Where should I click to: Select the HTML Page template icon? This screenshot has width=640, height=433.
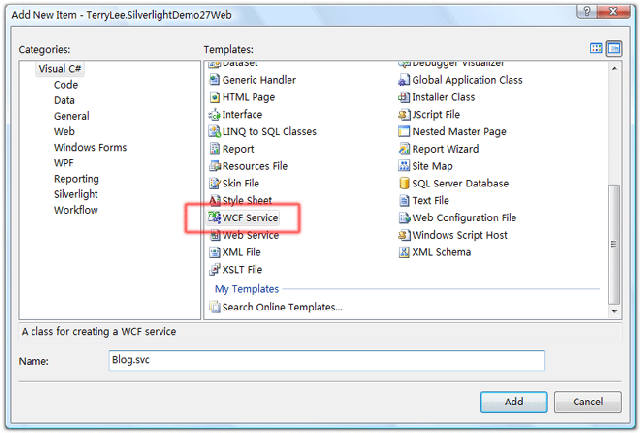click(x=214, y=97)
